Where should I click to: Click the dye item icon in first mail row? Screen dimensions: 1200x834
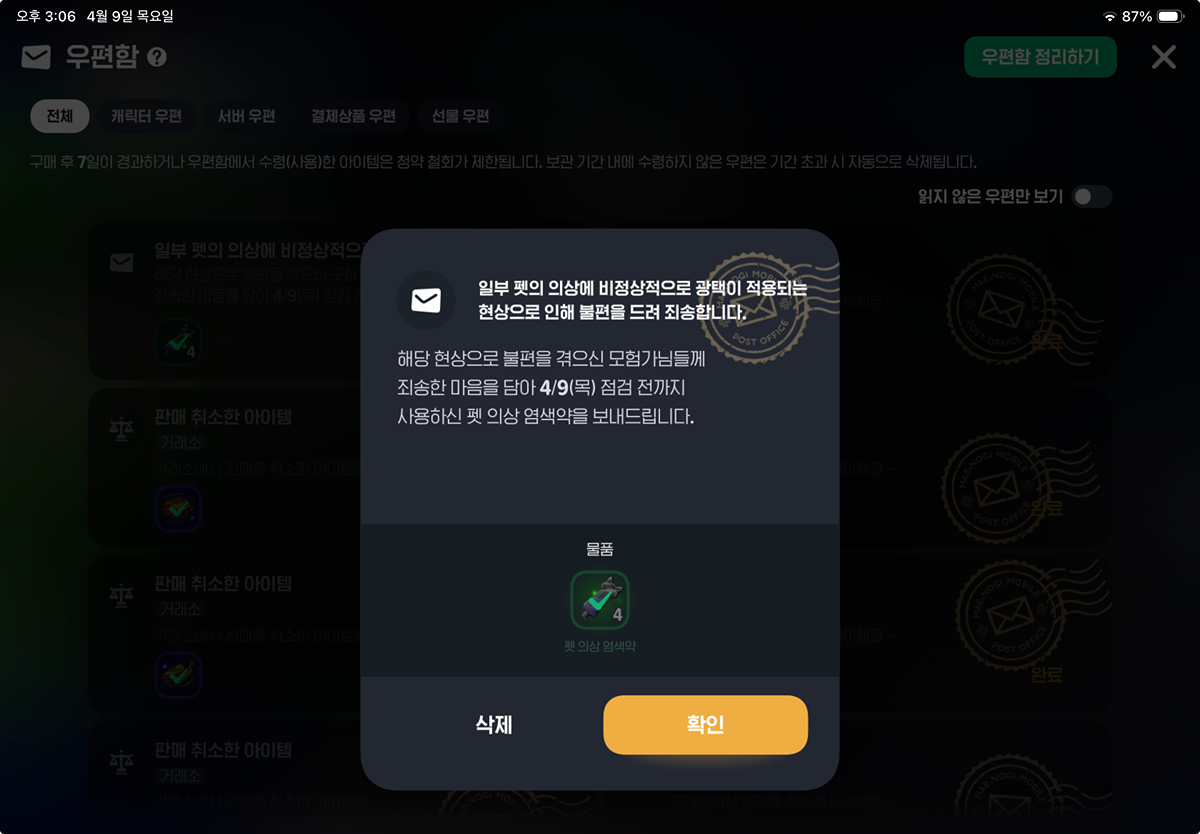(178, 342)
